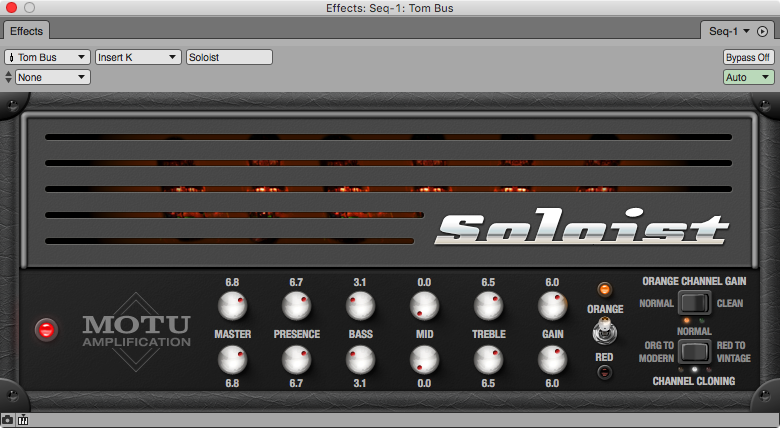Screen dimensions: 780x428
Task: Open the None preset dropdown
Action: coord(53,77)
